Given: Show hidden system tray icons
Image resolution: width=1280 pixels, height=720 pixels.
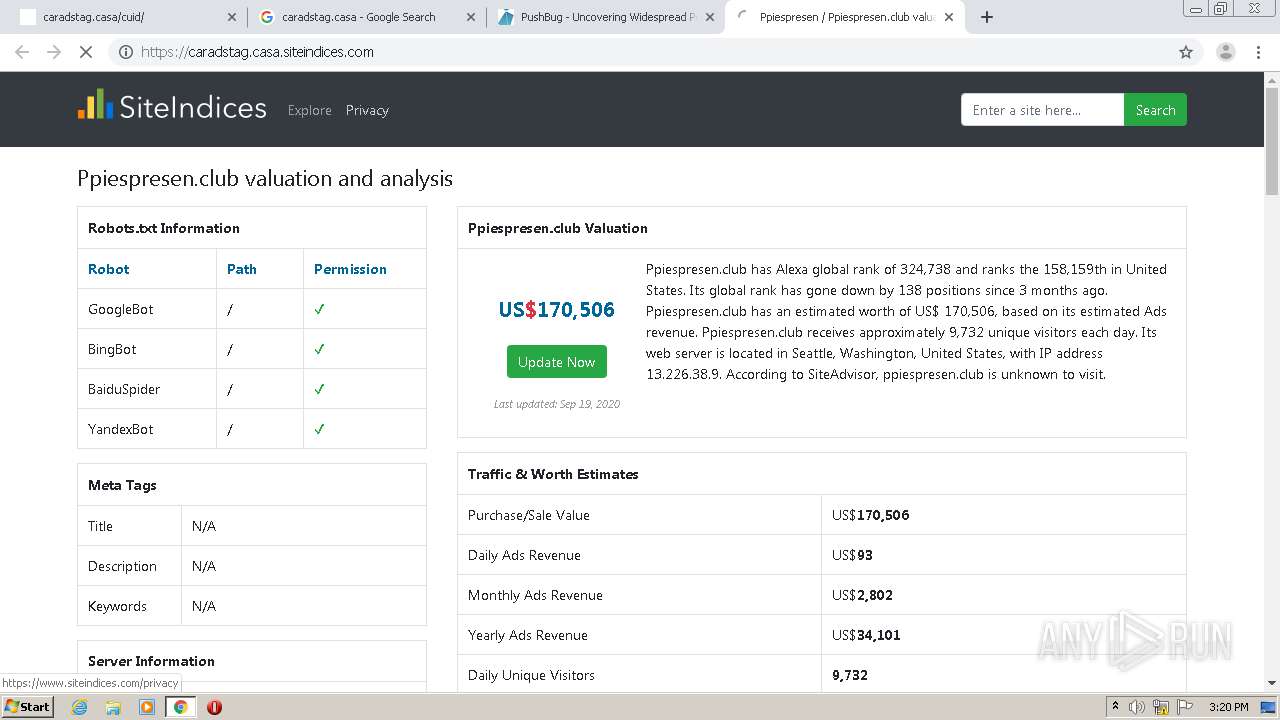Looking at the screenshot, I should pos(1115,707).
